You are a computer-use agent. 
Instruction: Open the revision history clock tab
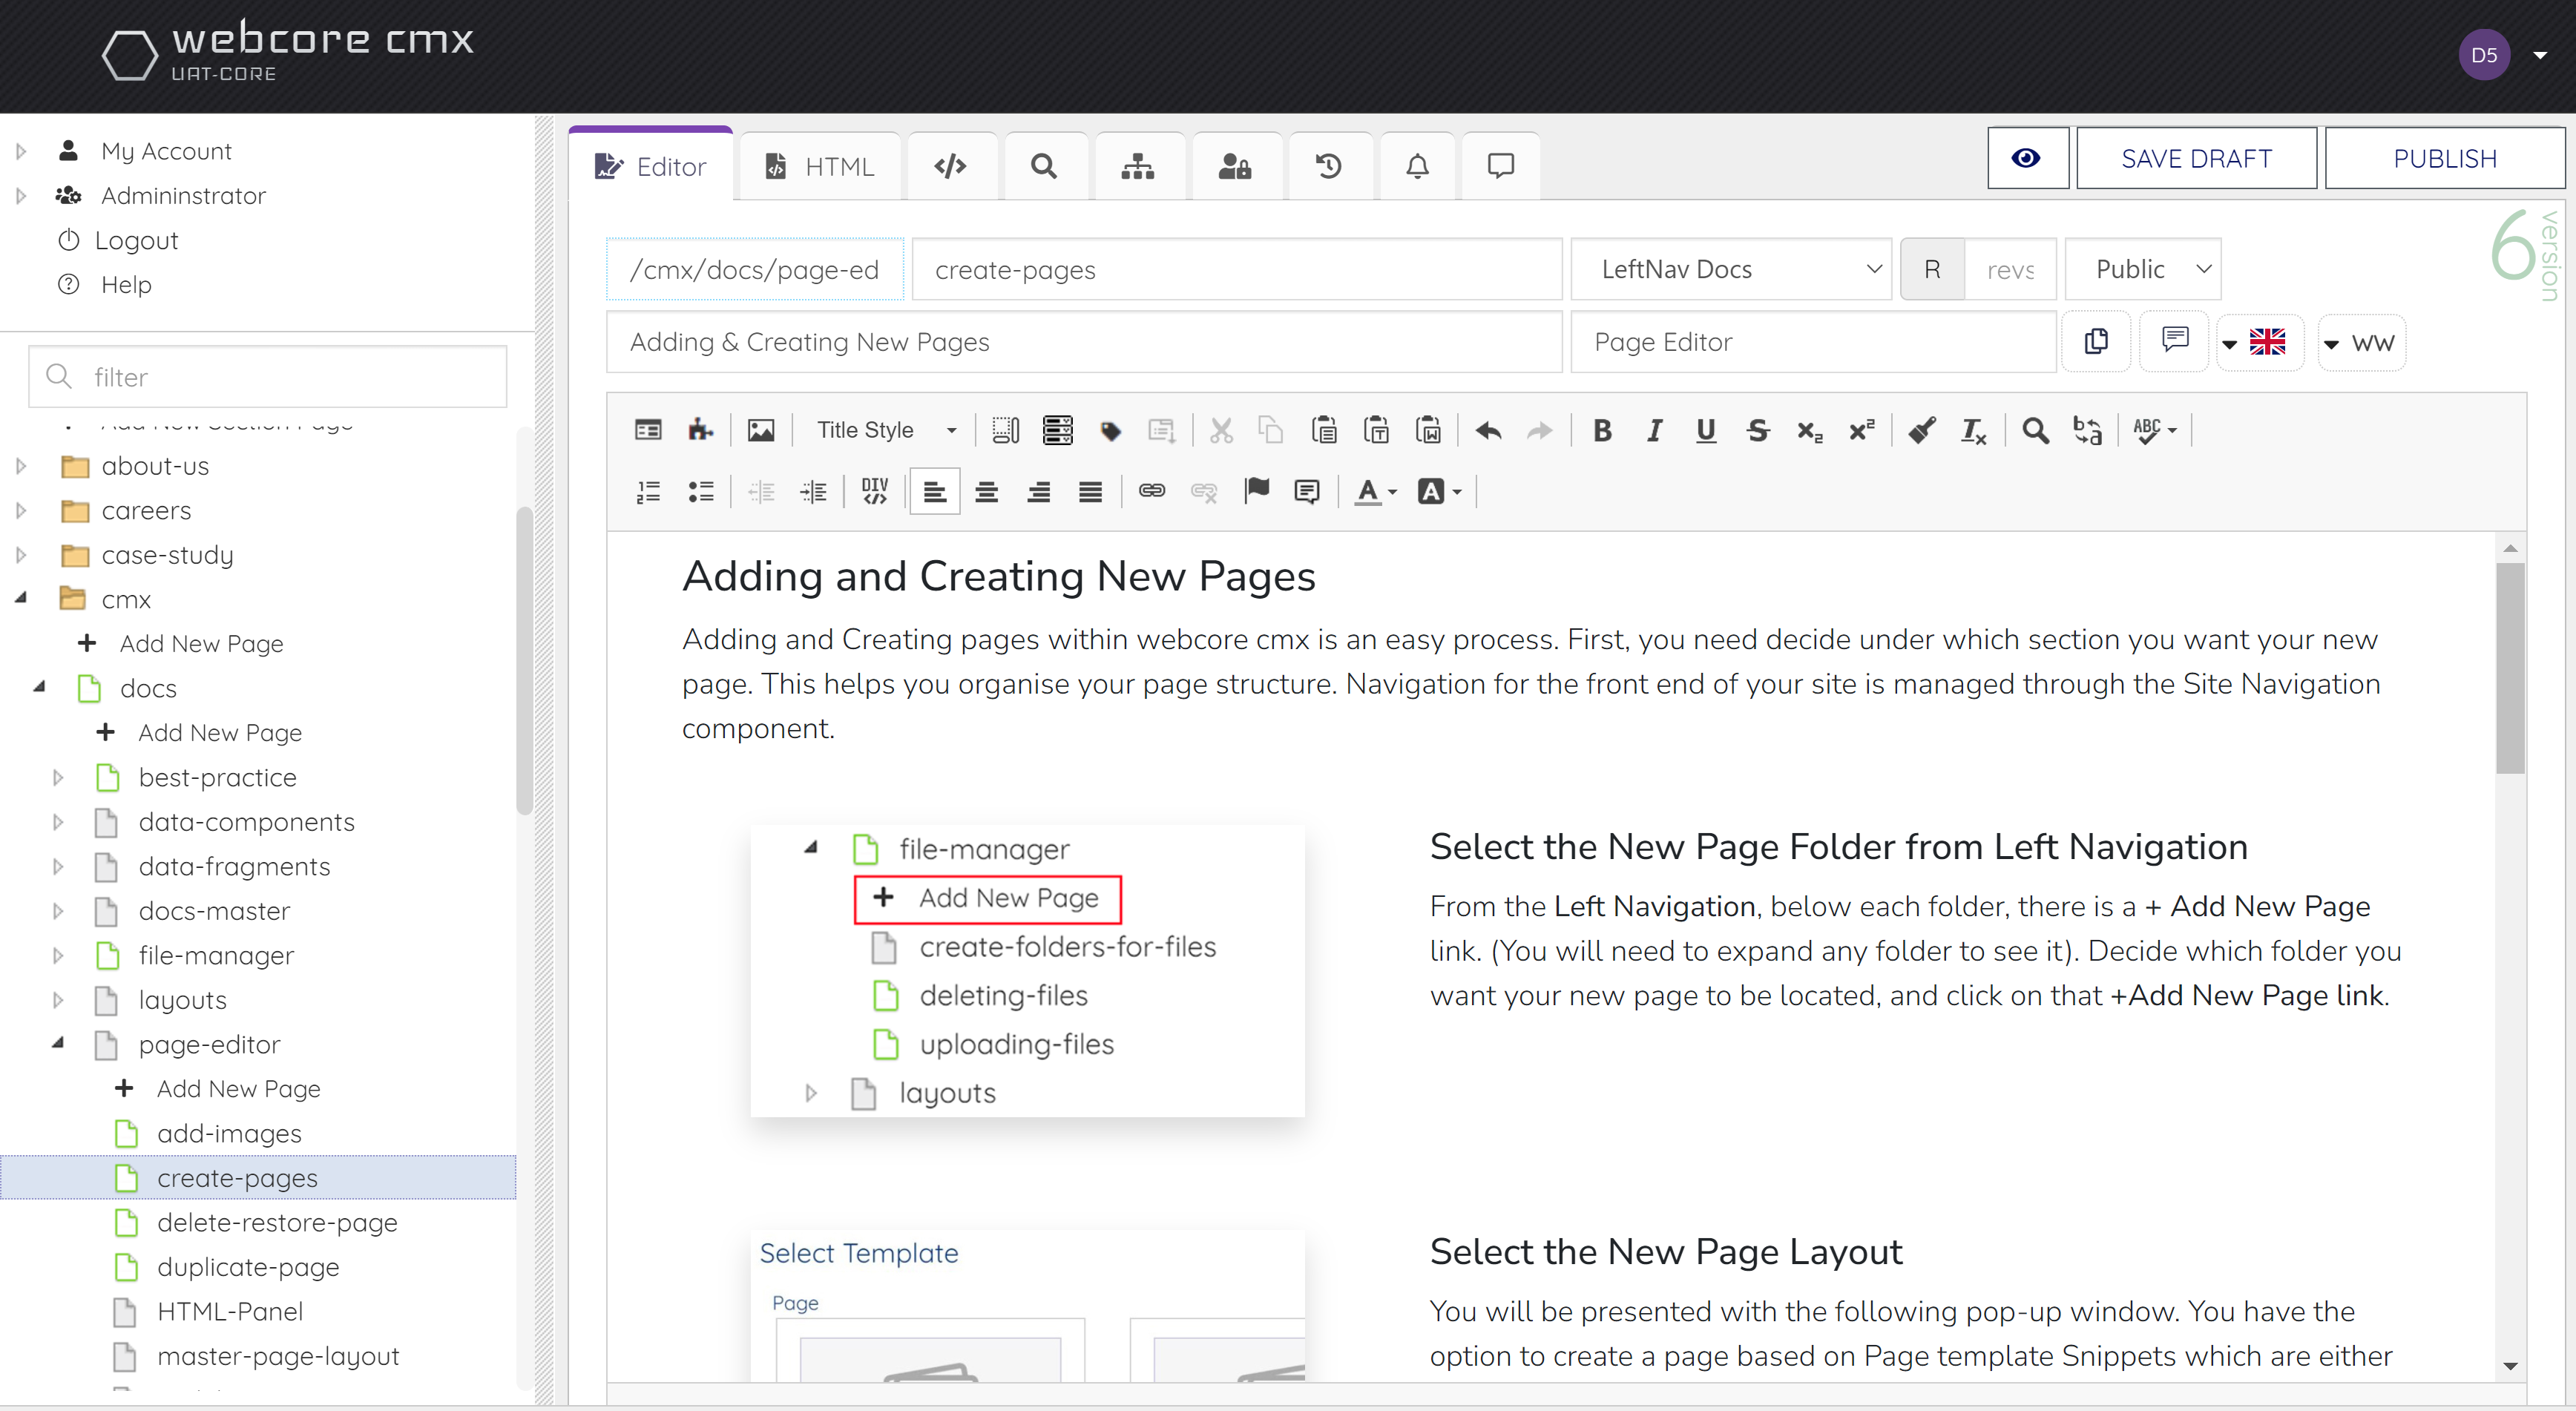pos(1328,166)
